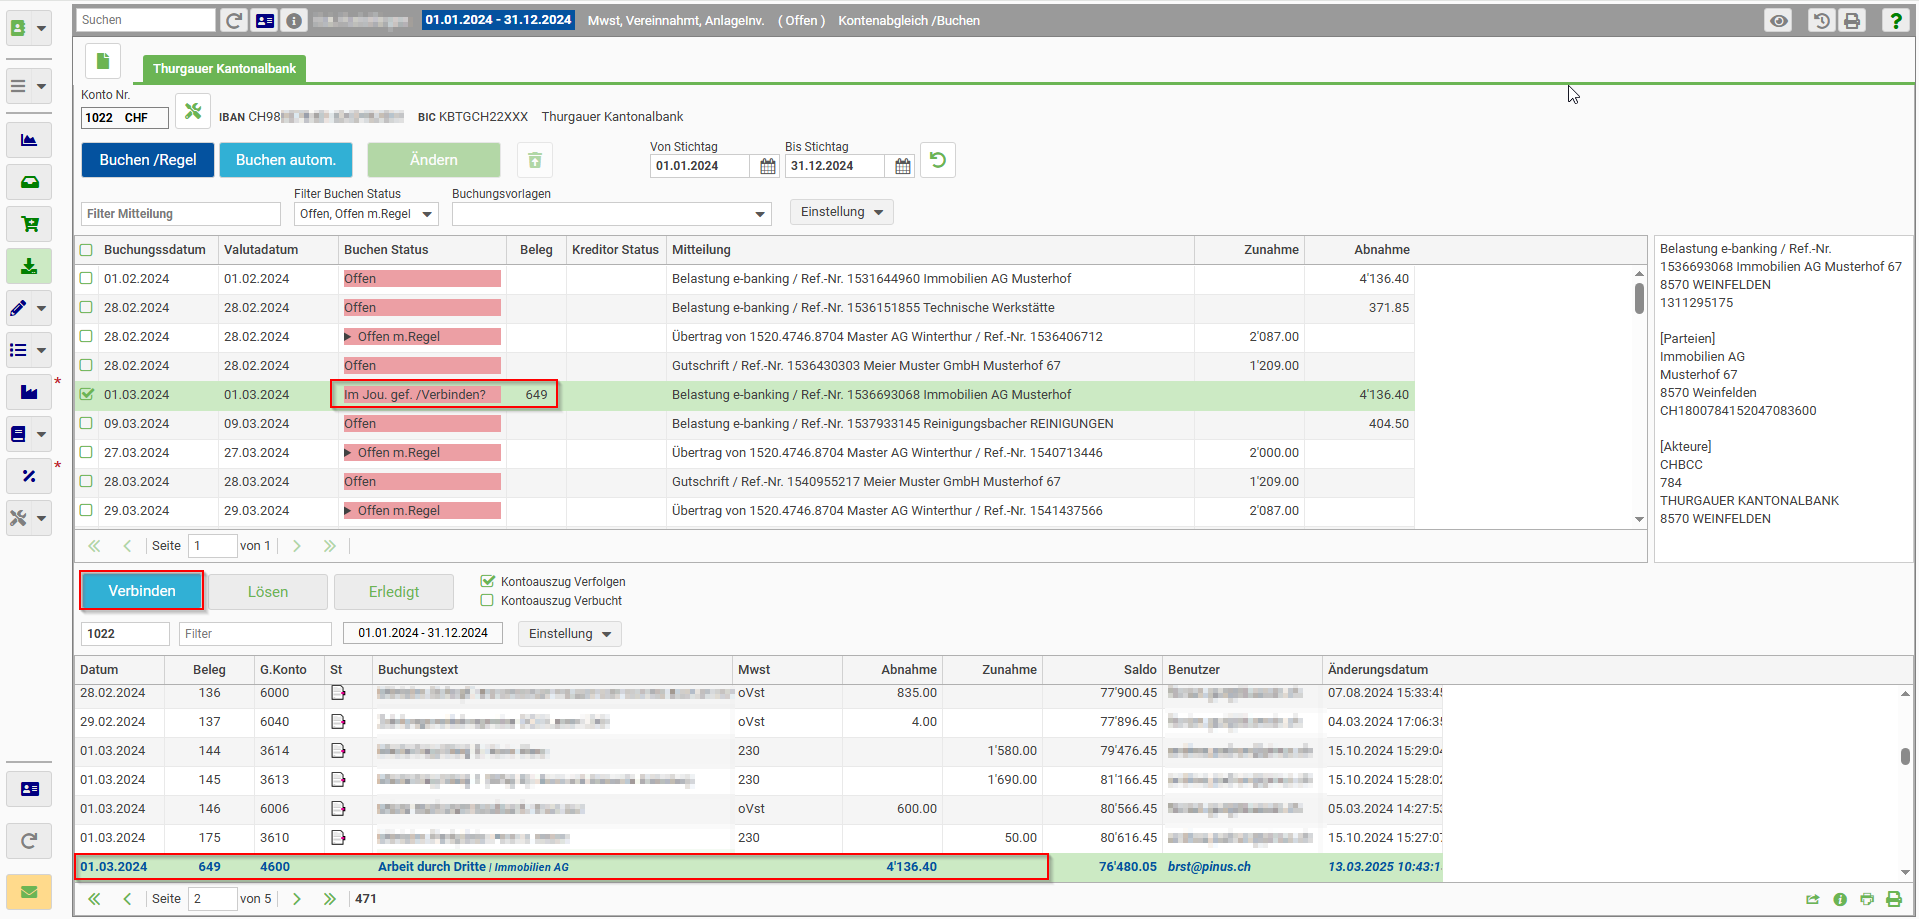This screenshot has width=1919, height=919.
Task: Click the print icon in top bar
Action: [x=1852, y=20]
